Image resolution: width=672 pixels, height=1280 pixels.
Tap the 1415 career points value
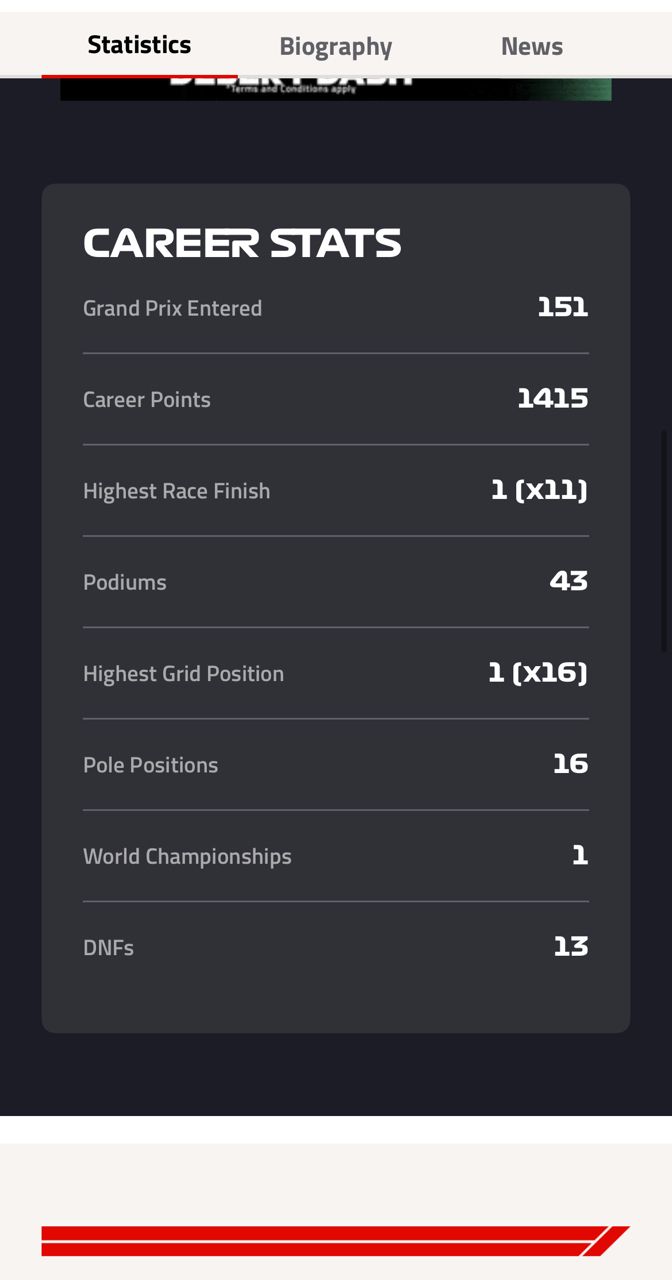tap(552, 398)
